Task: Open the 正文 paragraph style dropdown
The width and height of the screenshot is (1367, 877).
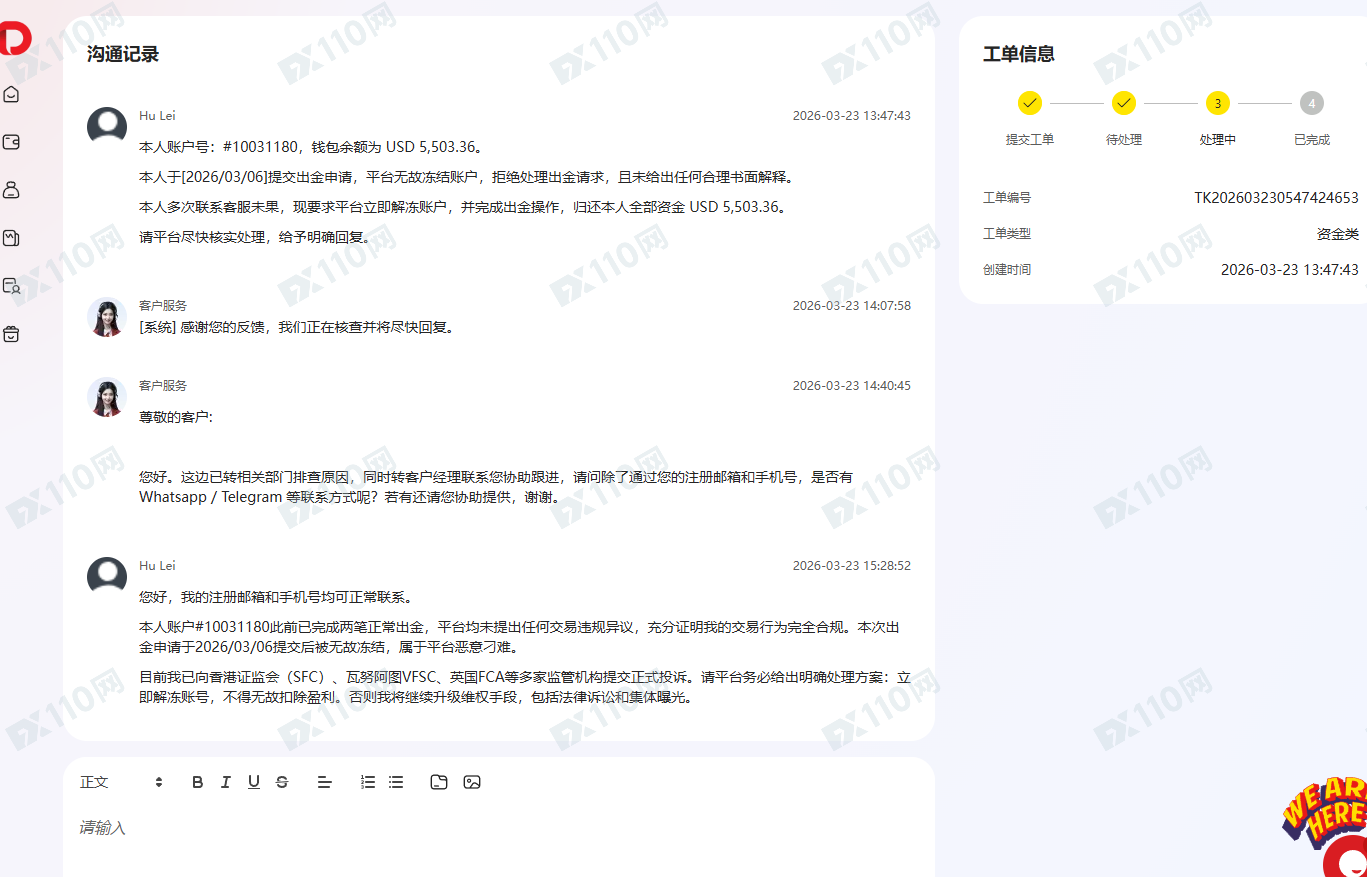Action: pyautogui.click(x=93, y=782)
